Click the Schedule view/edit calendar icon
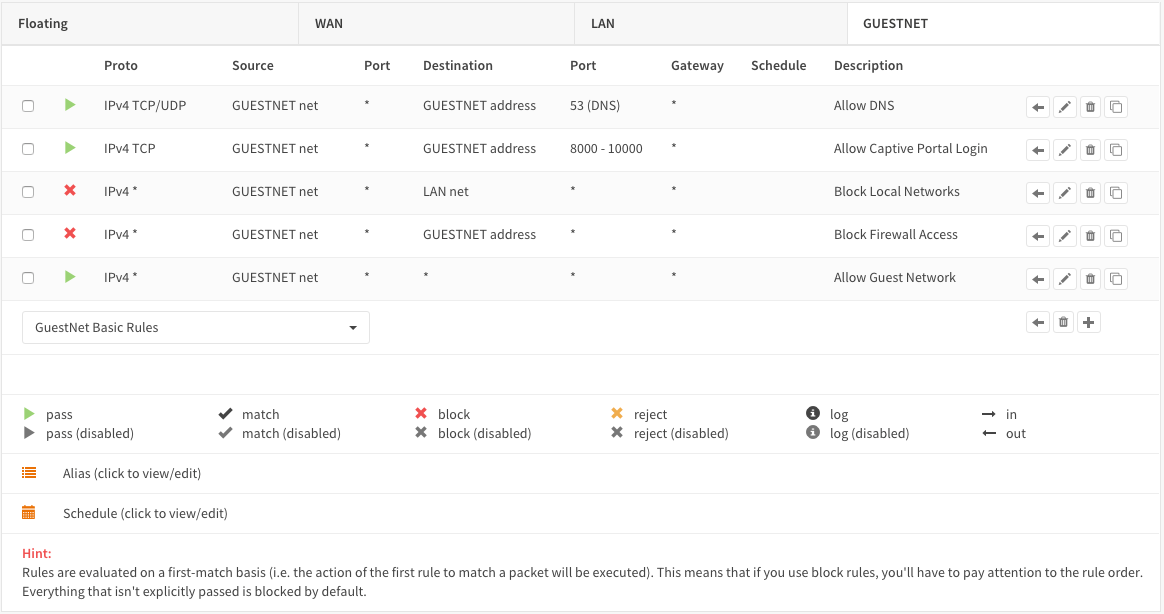 tap(29, 513)
